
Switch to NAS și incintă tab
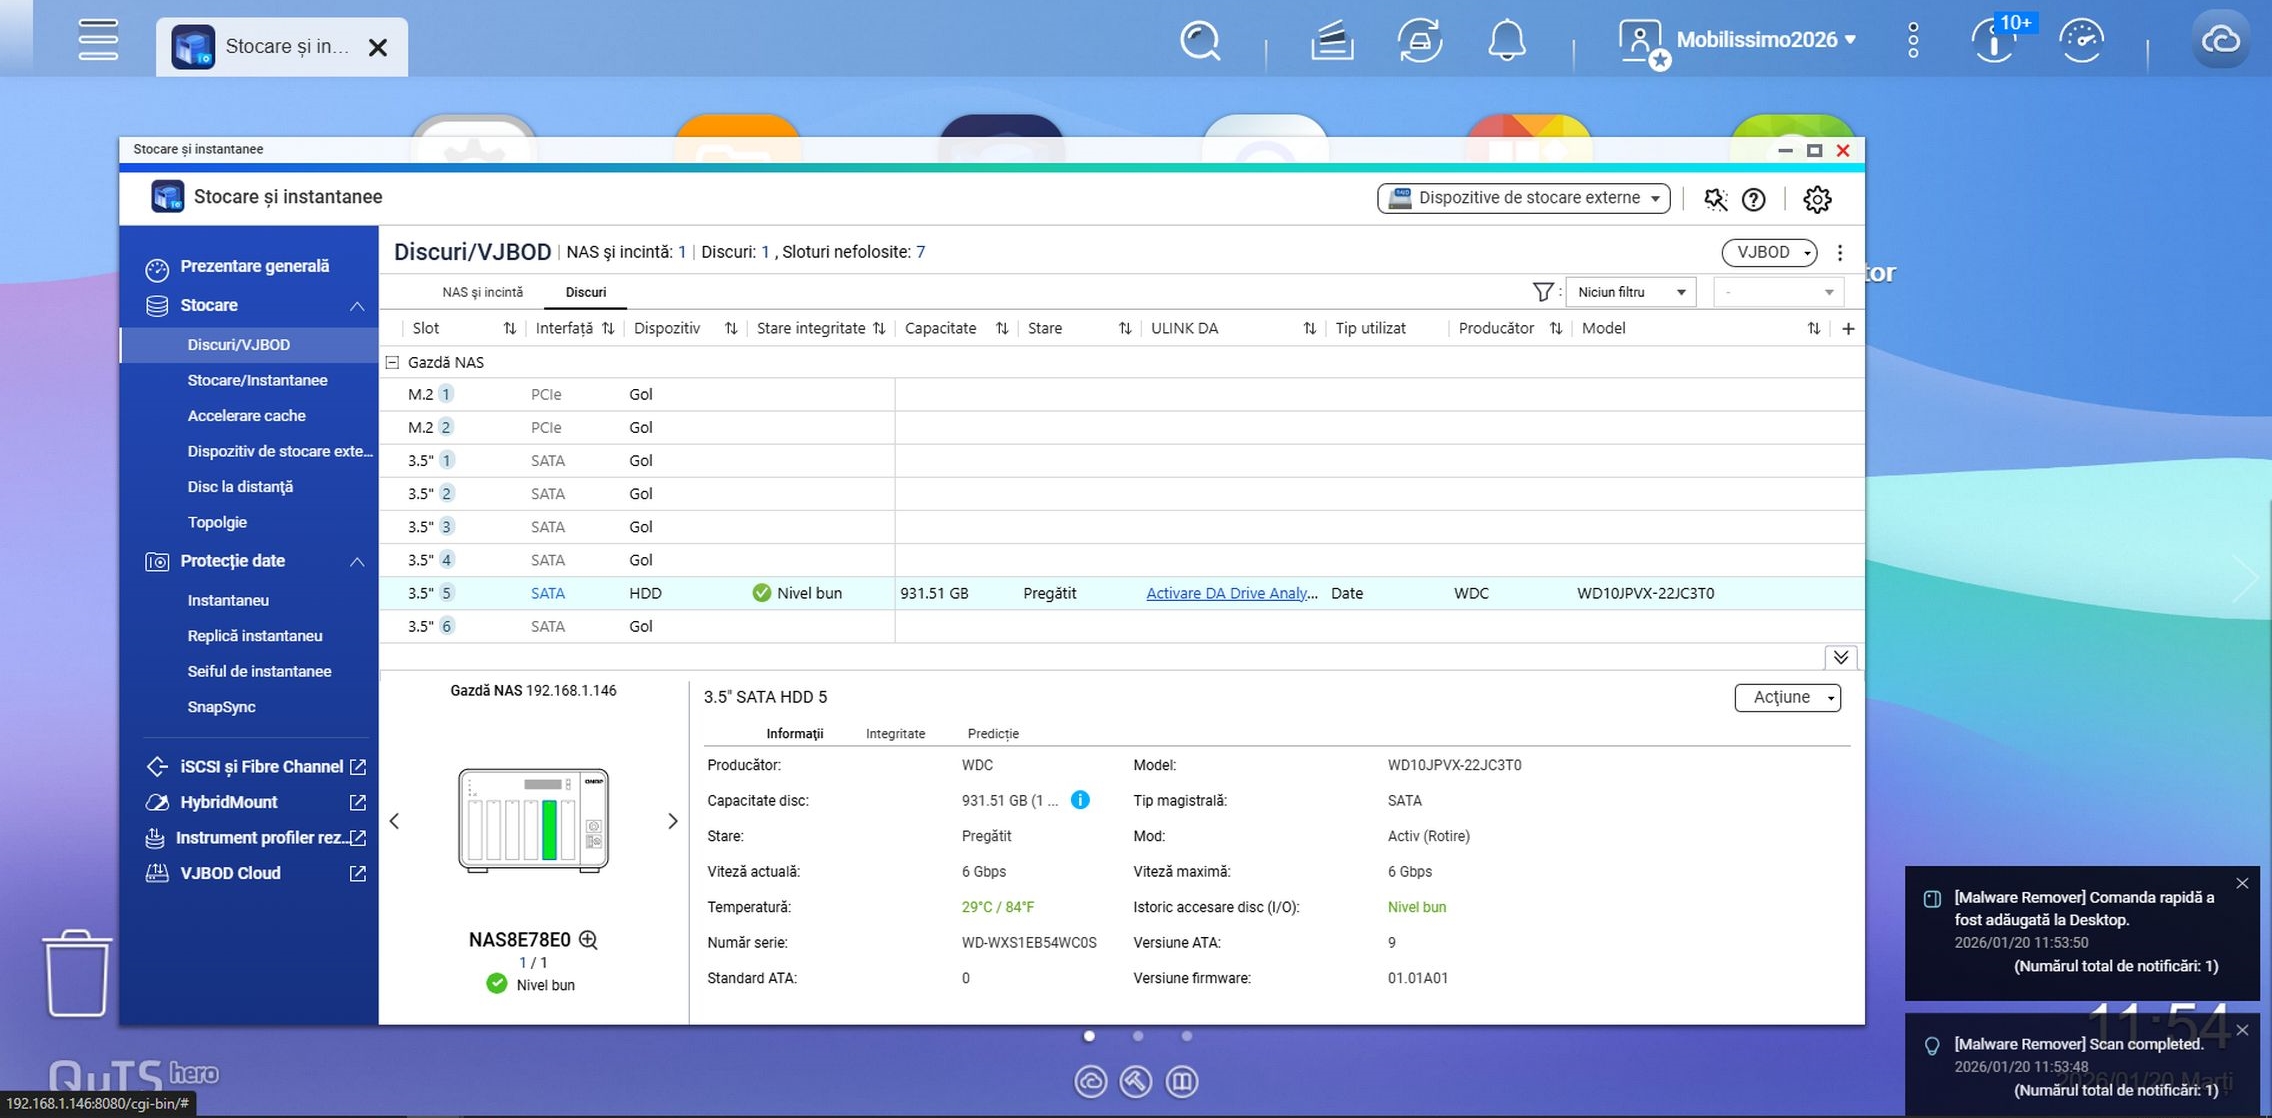pyautogui.click(x=482, y=292)
